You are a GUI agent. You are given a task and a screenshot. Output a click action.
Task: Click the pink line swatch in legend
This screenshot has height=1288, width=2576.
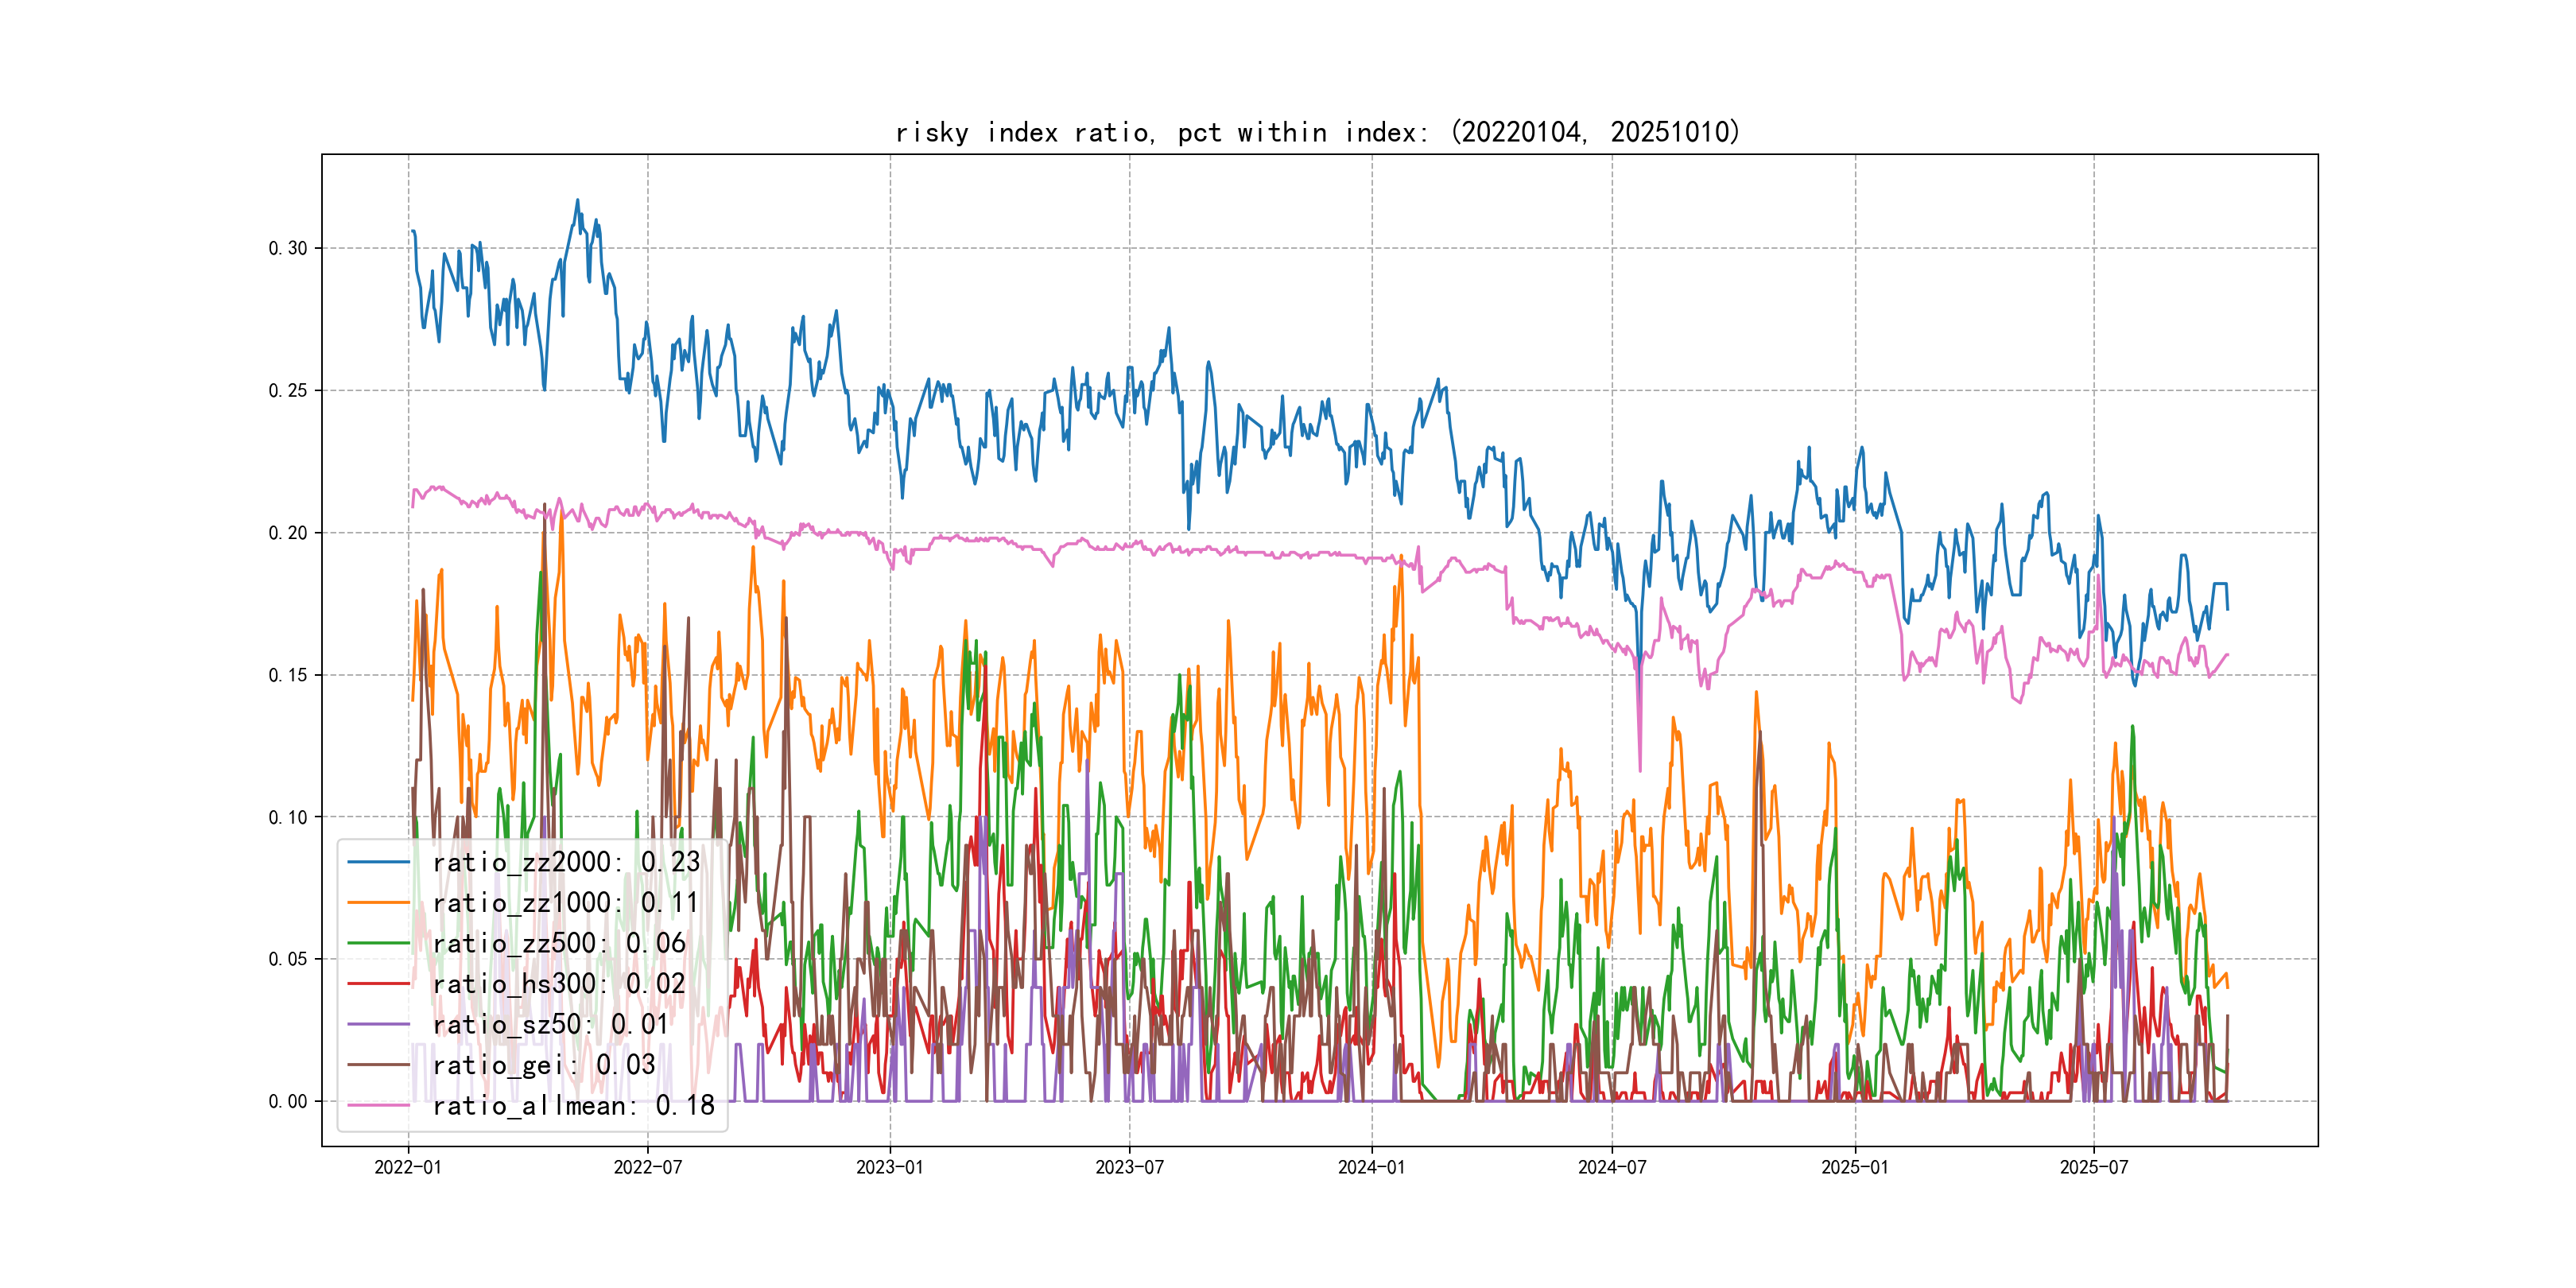pyautogui.click(x=379, y=1105)
